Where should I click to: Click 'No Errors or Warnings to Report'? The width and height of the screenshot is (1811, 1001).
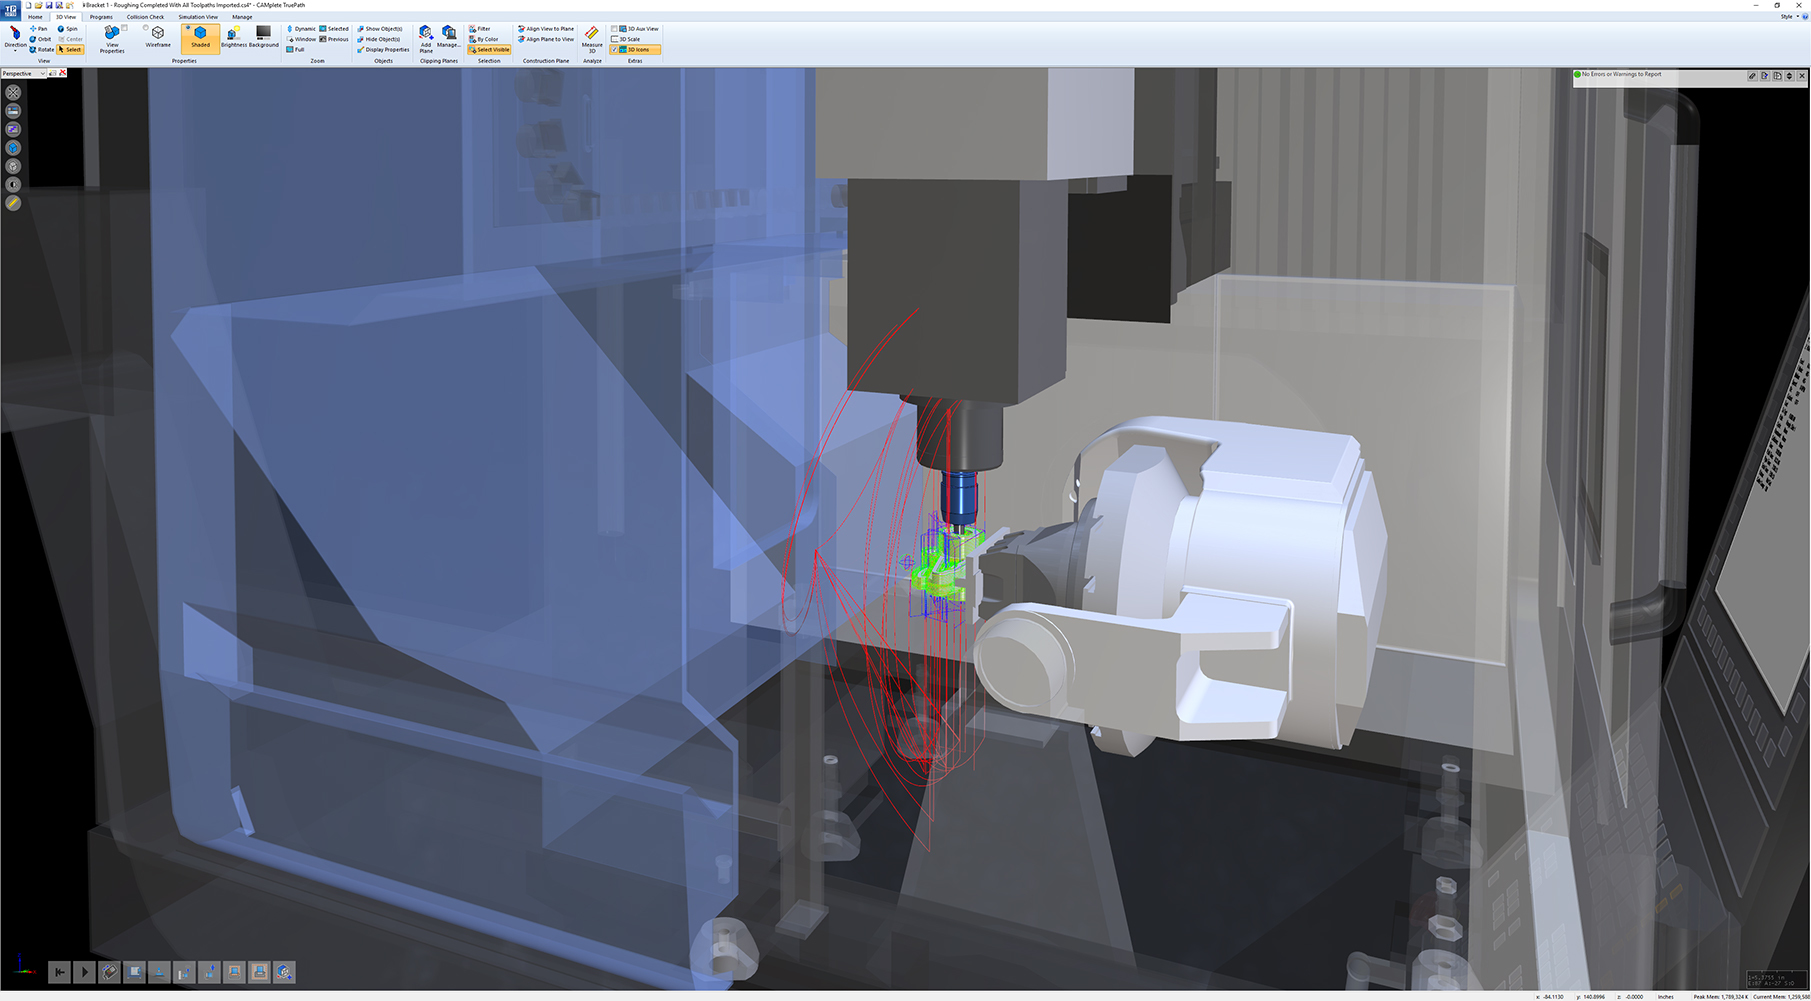1621,74
